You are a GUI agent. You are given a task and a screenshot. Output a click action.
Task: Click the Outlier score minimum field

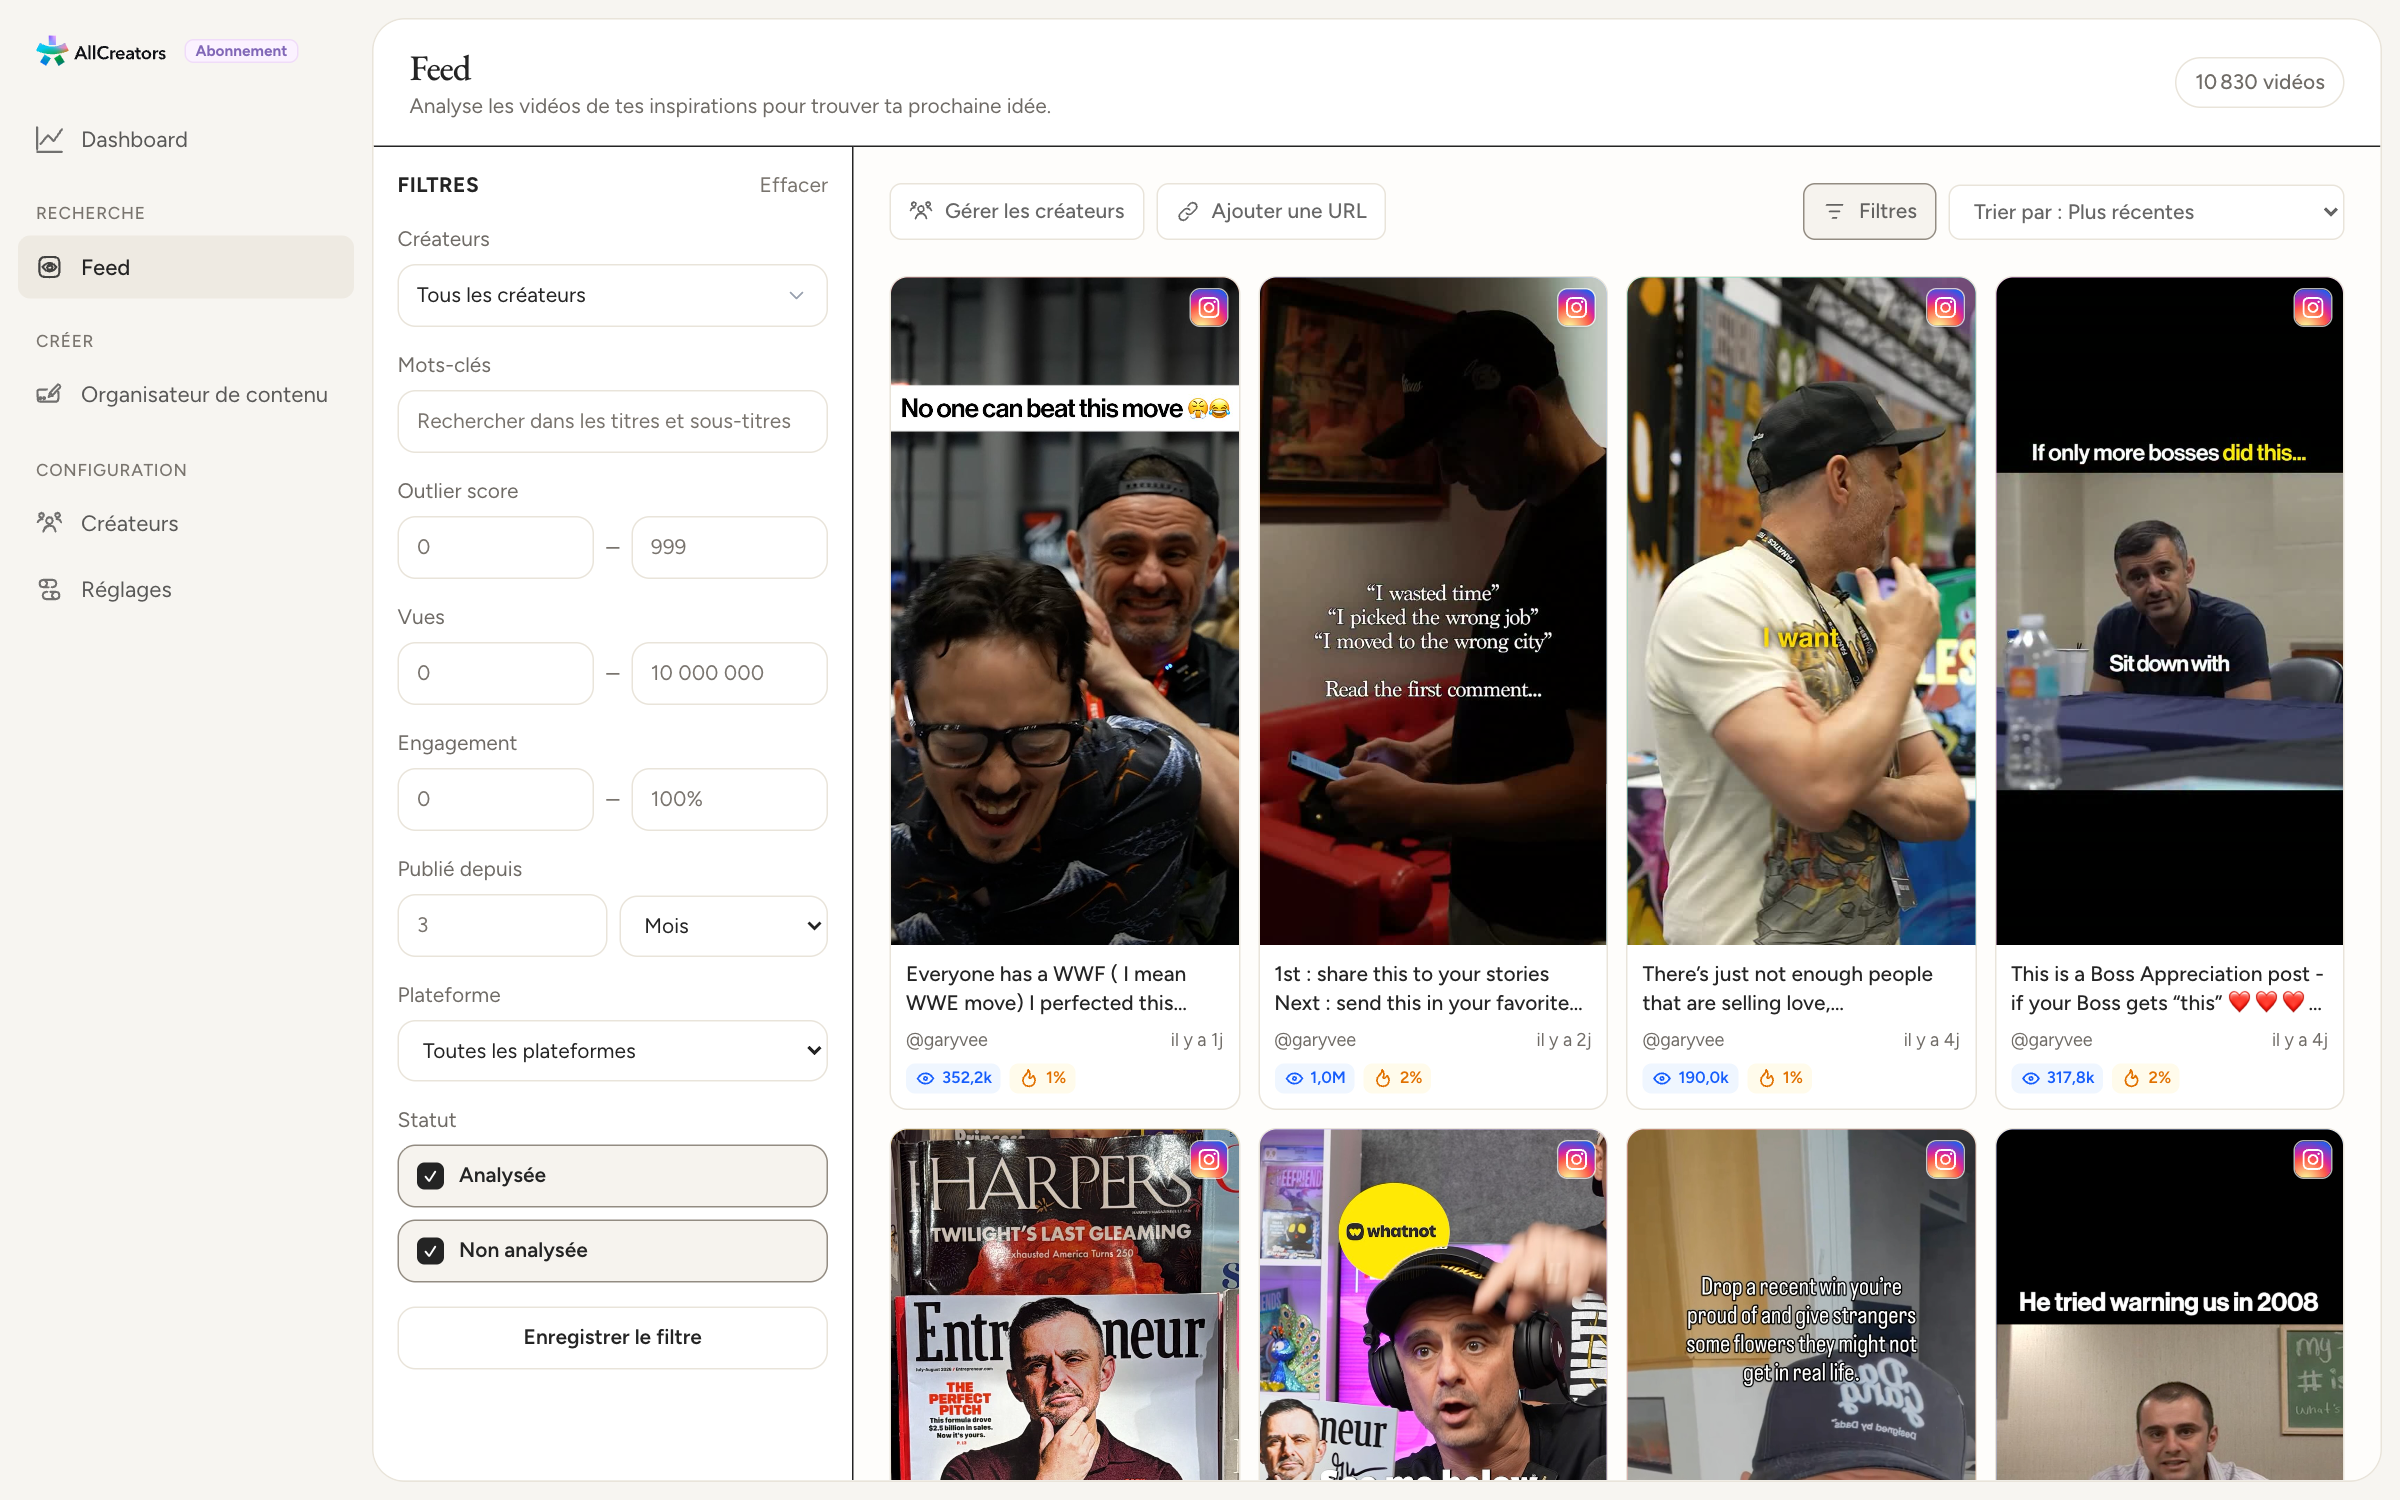[495, 547]
